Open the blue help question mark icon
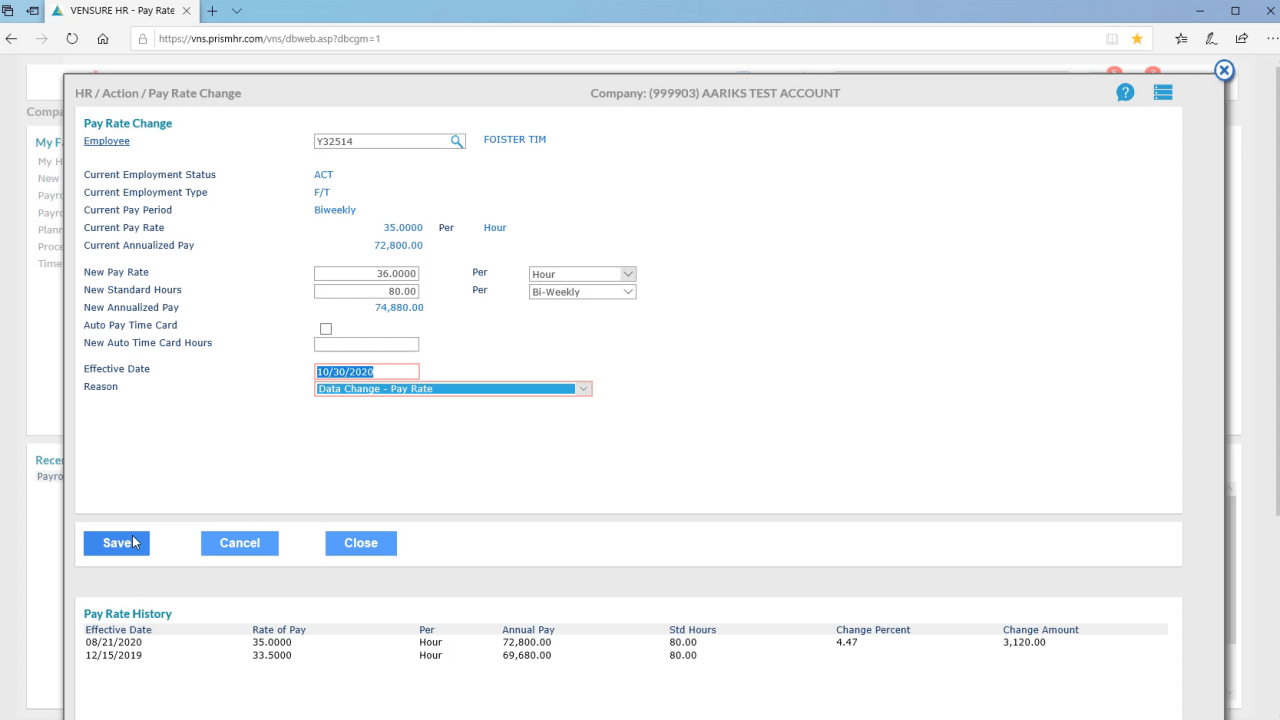 pos(1125,93)
